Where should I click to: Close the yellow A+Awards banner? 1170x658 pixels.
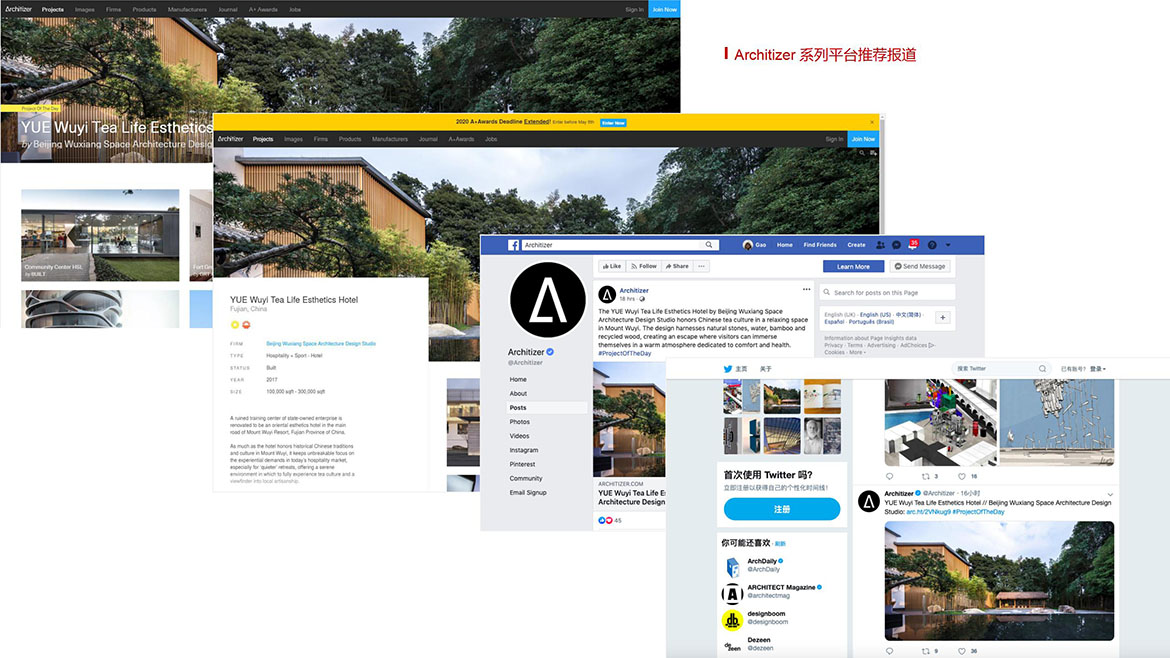pyautogui.click(x=872, y=122)
